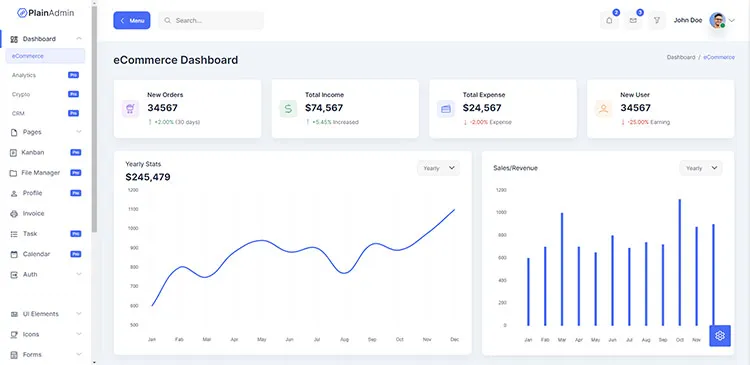Image resolution: width=750 pixels, height=365 pixels.
Task: Click the UI Elements icon
Action: coord(14,314)
